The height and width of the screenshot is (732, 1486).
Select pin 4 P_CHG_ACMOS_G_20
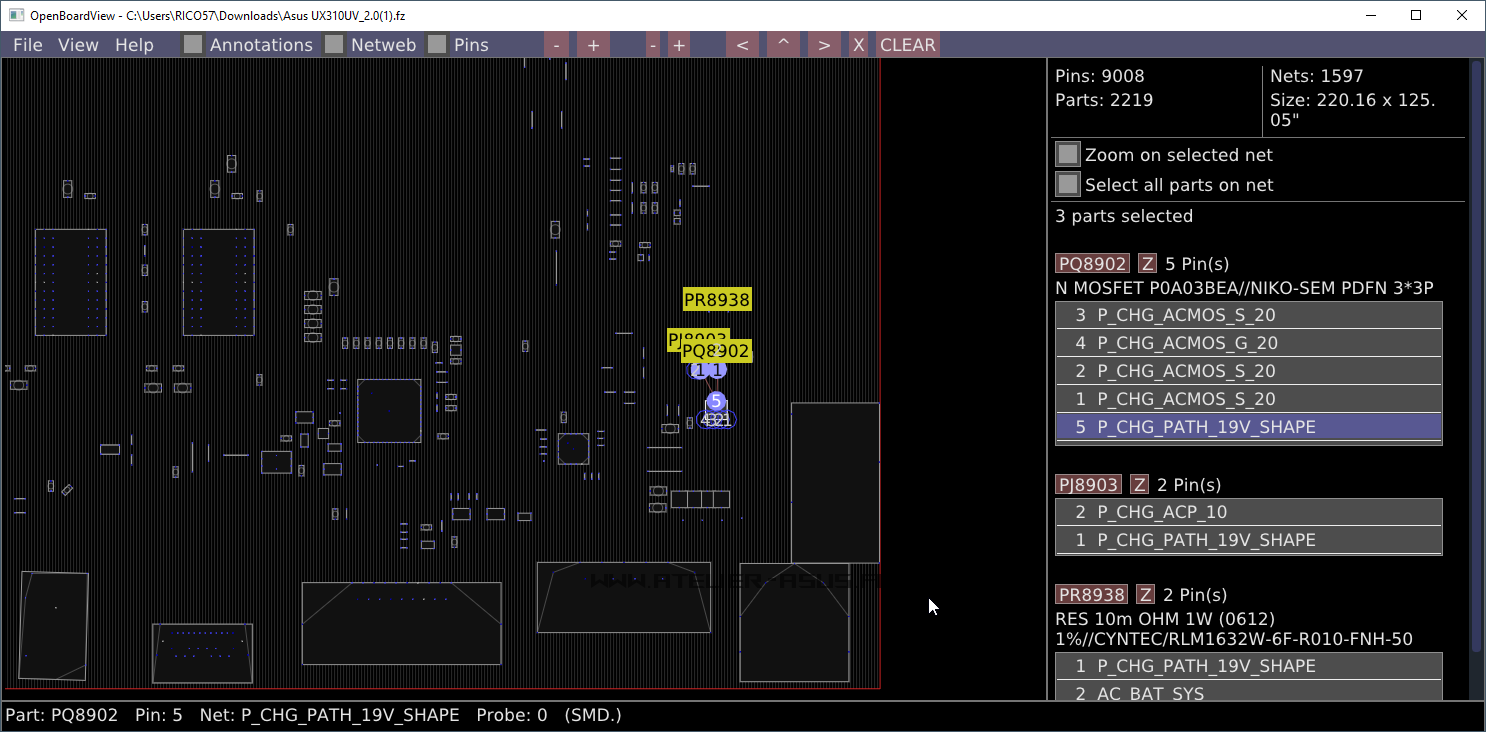point(1249,343)
